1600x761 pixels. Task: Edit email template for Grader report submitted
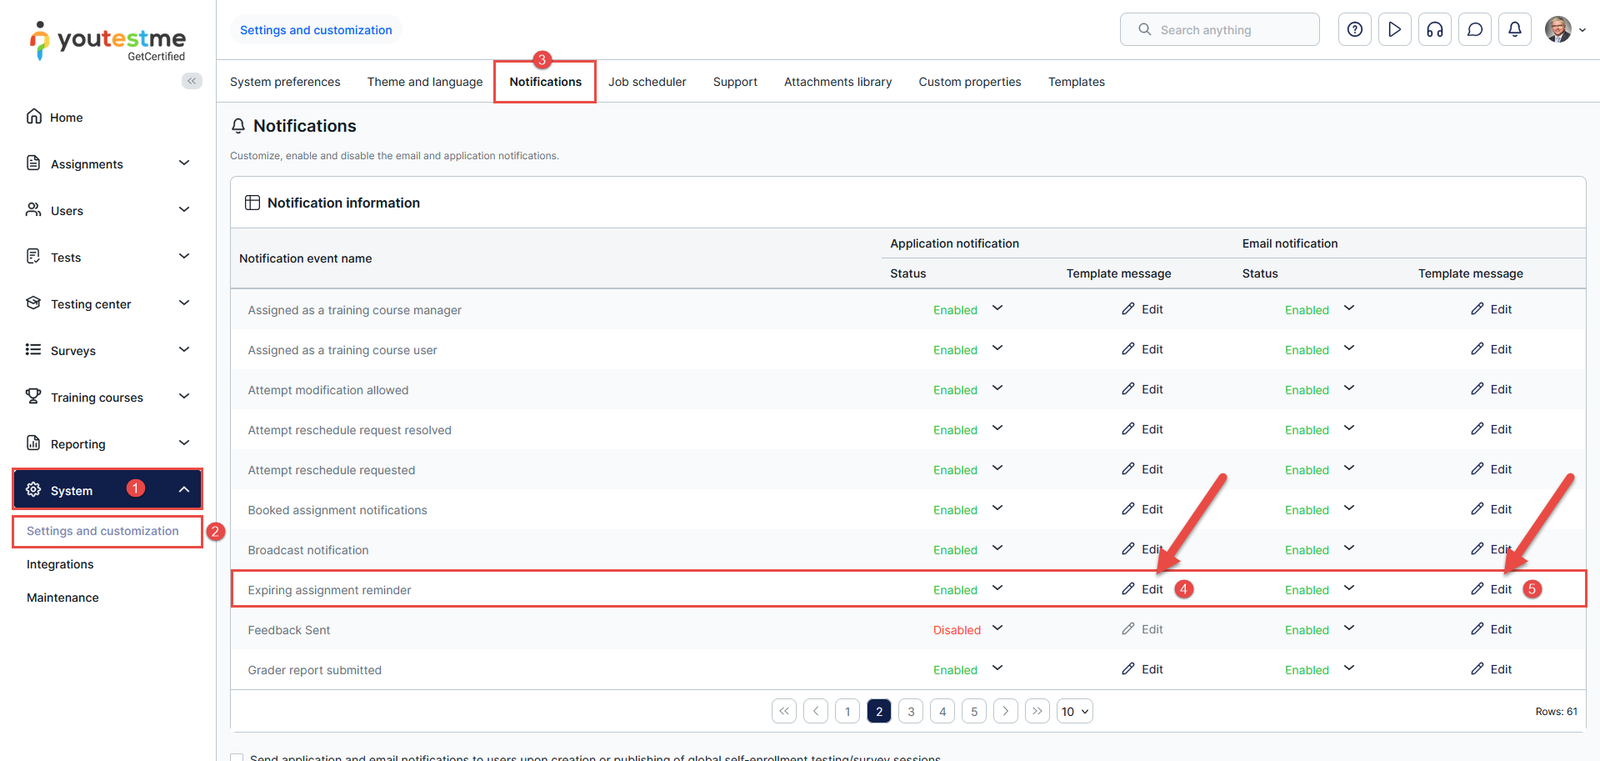pos(1491,669)
